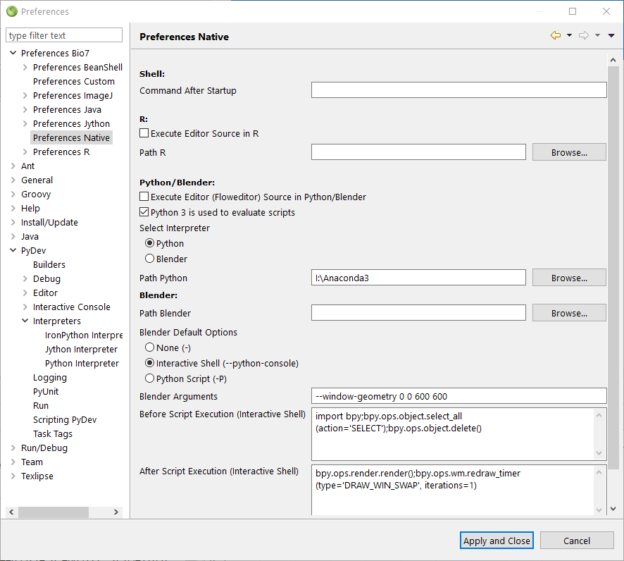This screenshot has width=624, height=561.
Task: Click the type filter text field
Action: 64,35
